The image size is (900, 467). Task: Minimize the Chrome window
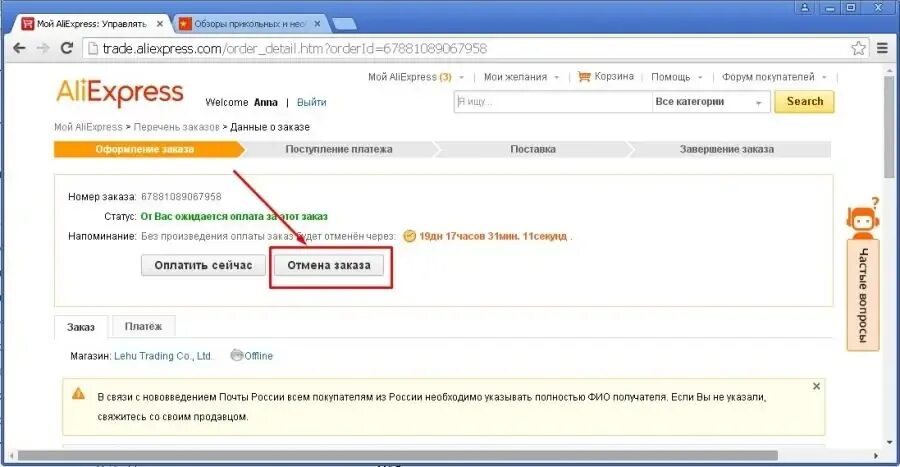coord(830,7)
